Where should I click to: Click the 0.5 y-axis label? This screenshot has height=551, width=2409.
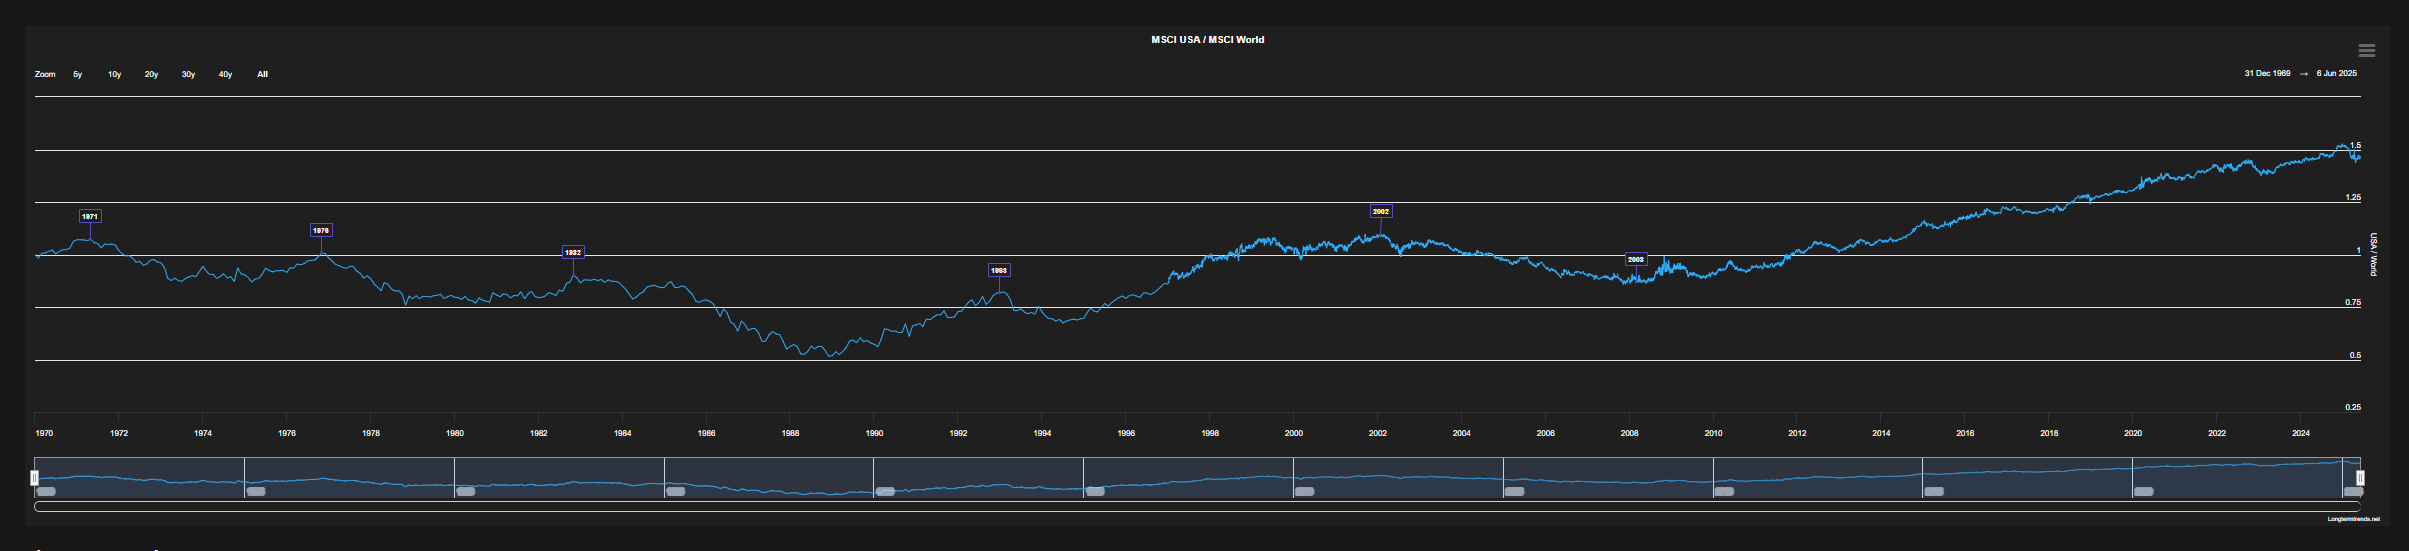pyautogui.click(x=2355, y=355)
